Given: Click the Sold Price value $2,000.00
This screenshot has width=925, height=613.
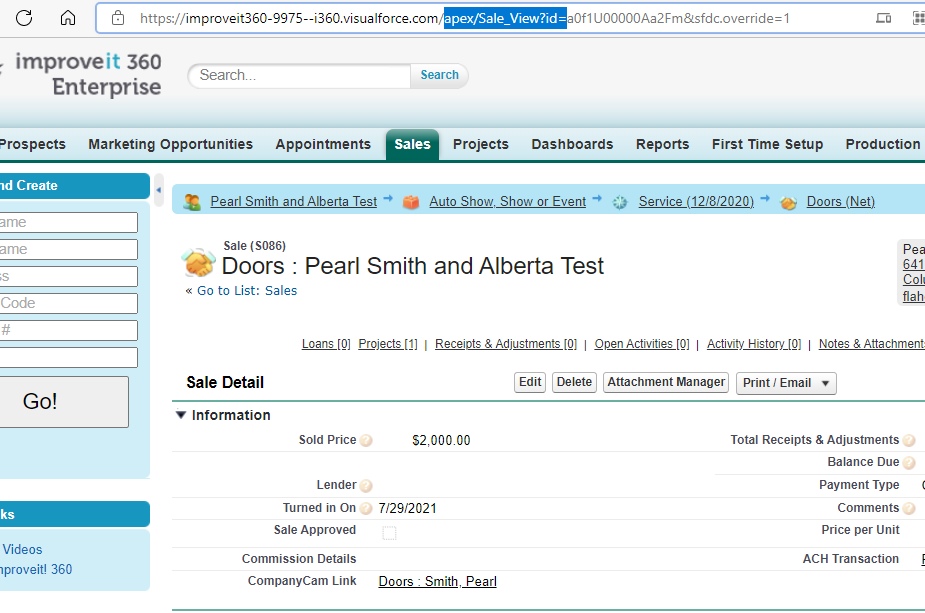Looking at the screenshot, I should (x=441, y=441).
